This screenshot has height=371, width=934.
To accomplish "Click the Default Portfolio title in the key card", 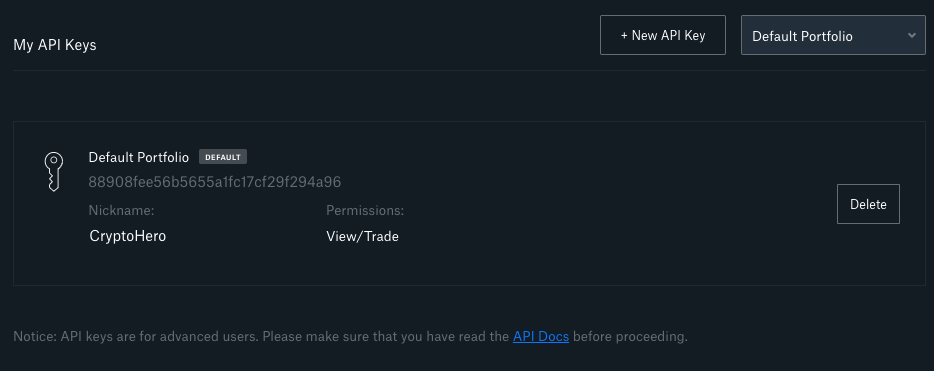I will pos(138,157).
